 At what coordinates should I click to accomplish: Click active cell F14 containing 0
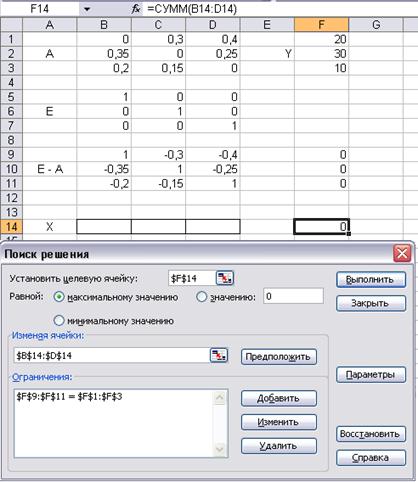click(x=321, y=227)
